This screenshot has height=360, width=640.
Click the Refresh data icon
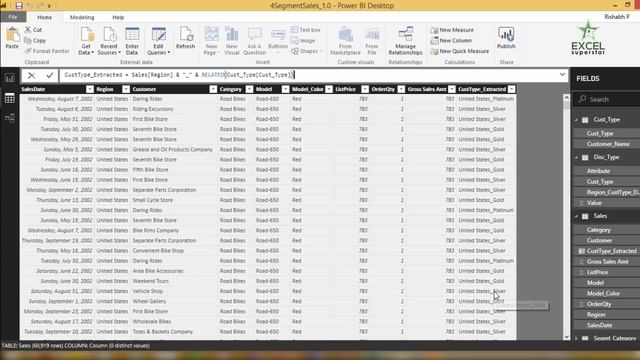pyautogui.click(x=186, y=38)
